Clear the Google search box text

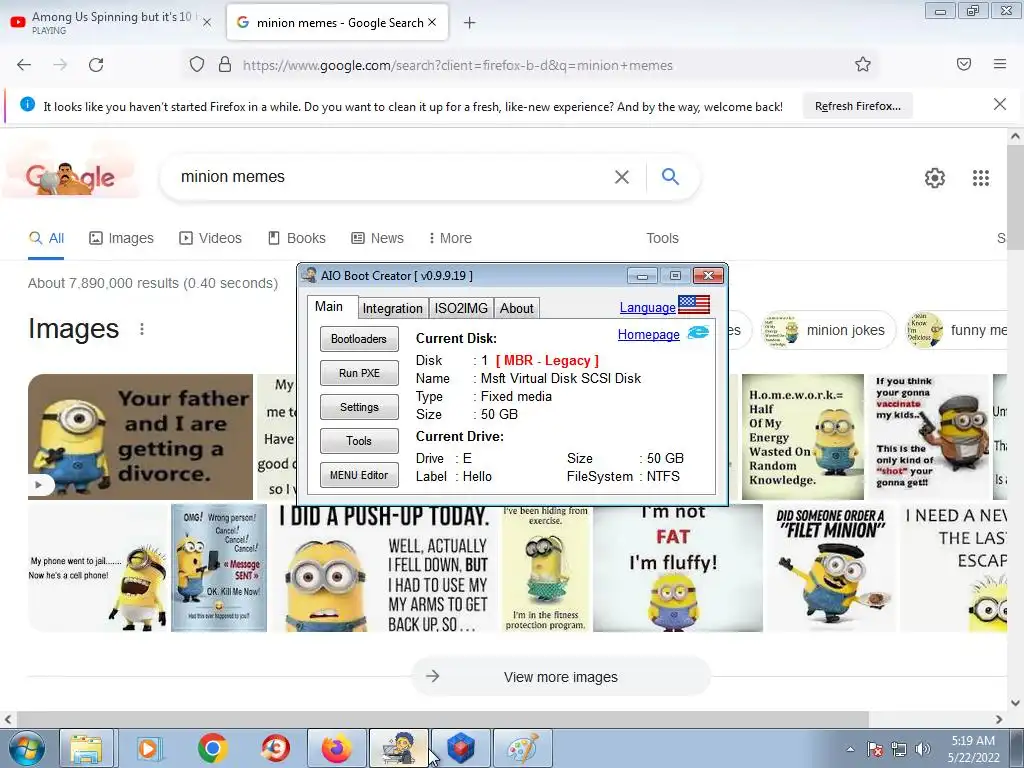pos(622,177)
